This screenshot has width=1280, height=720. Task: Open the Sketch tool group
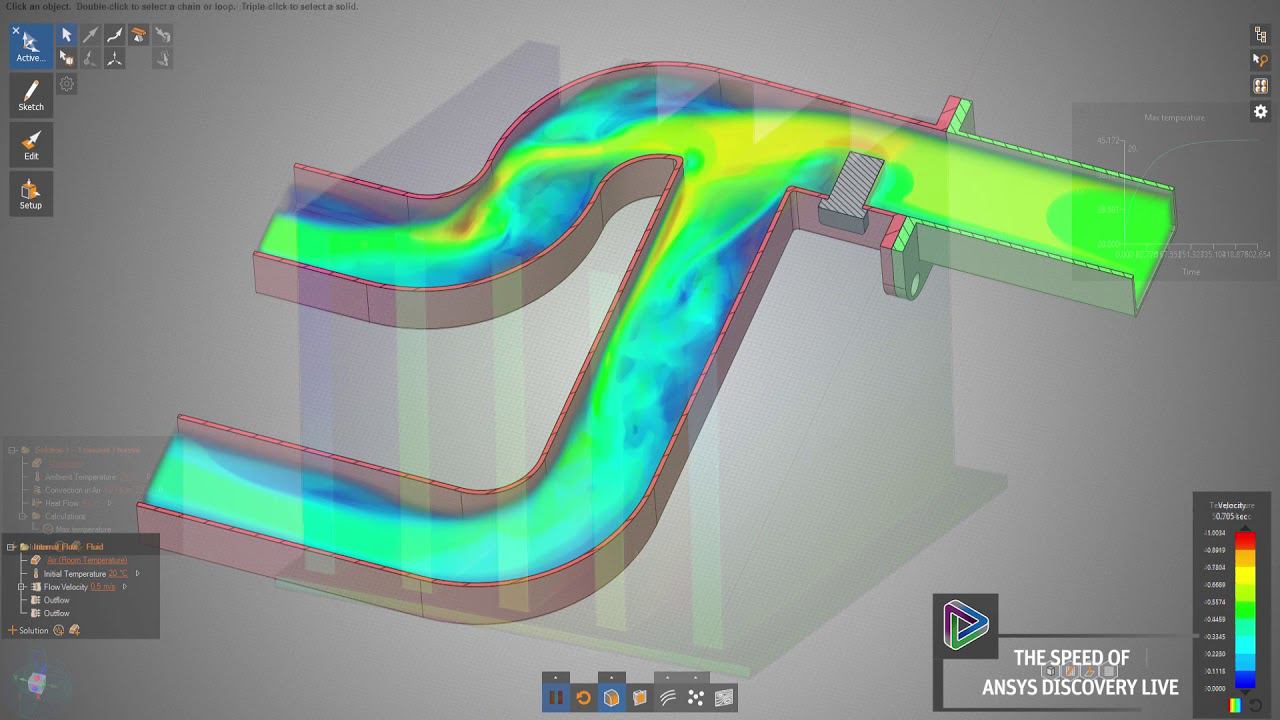click(x=31, y=95)
